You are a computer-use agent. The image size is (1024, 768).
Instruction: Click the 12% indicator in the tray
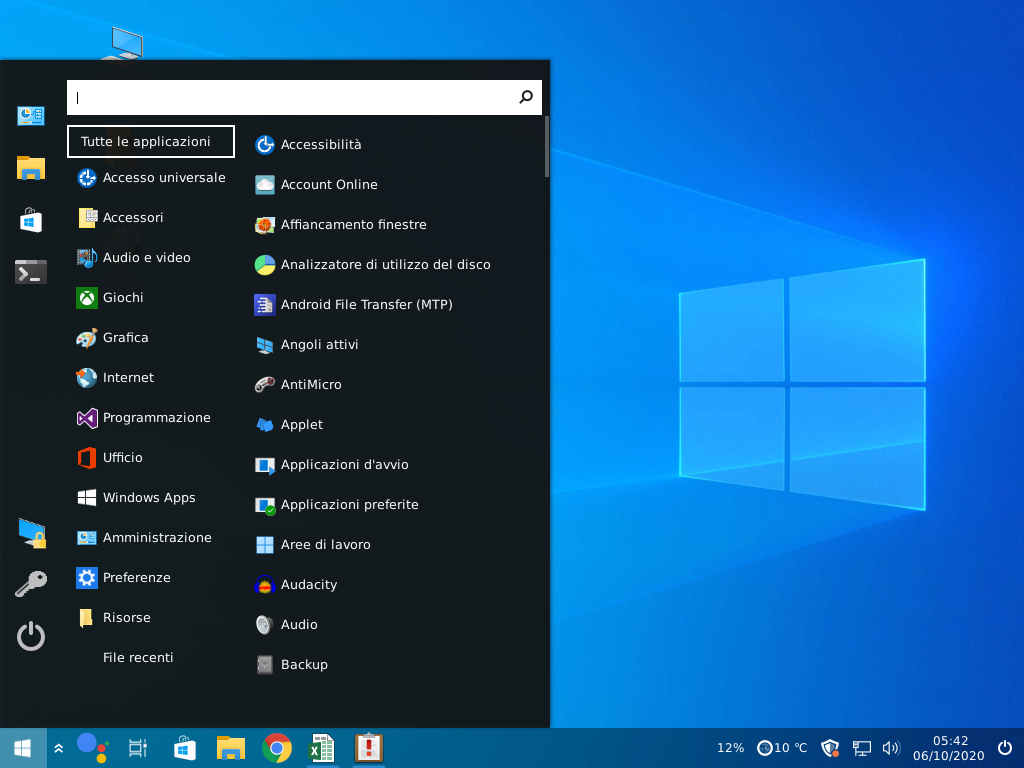tap(730, 748)
